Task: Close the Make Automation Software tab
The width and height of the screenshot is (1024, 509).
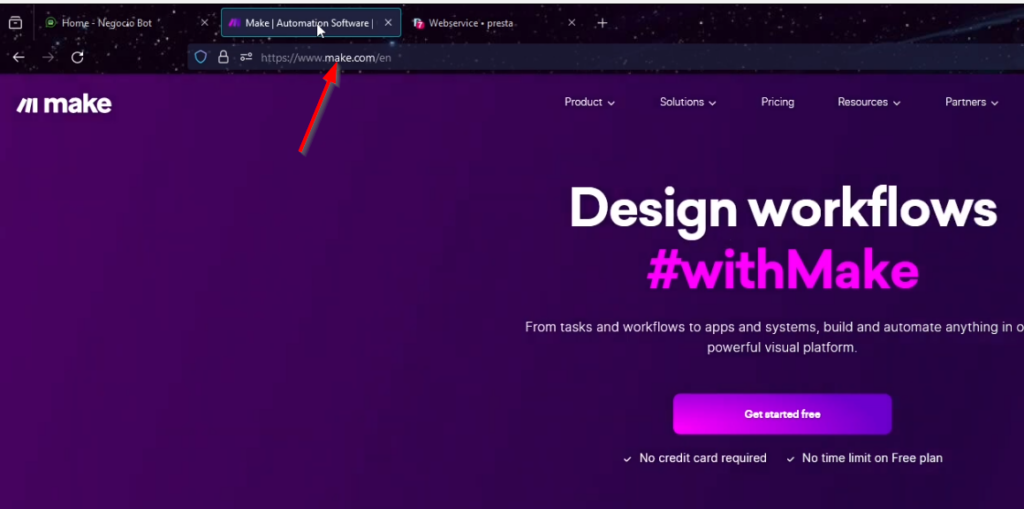Action: pyautogui.click(x=388, y=23)
